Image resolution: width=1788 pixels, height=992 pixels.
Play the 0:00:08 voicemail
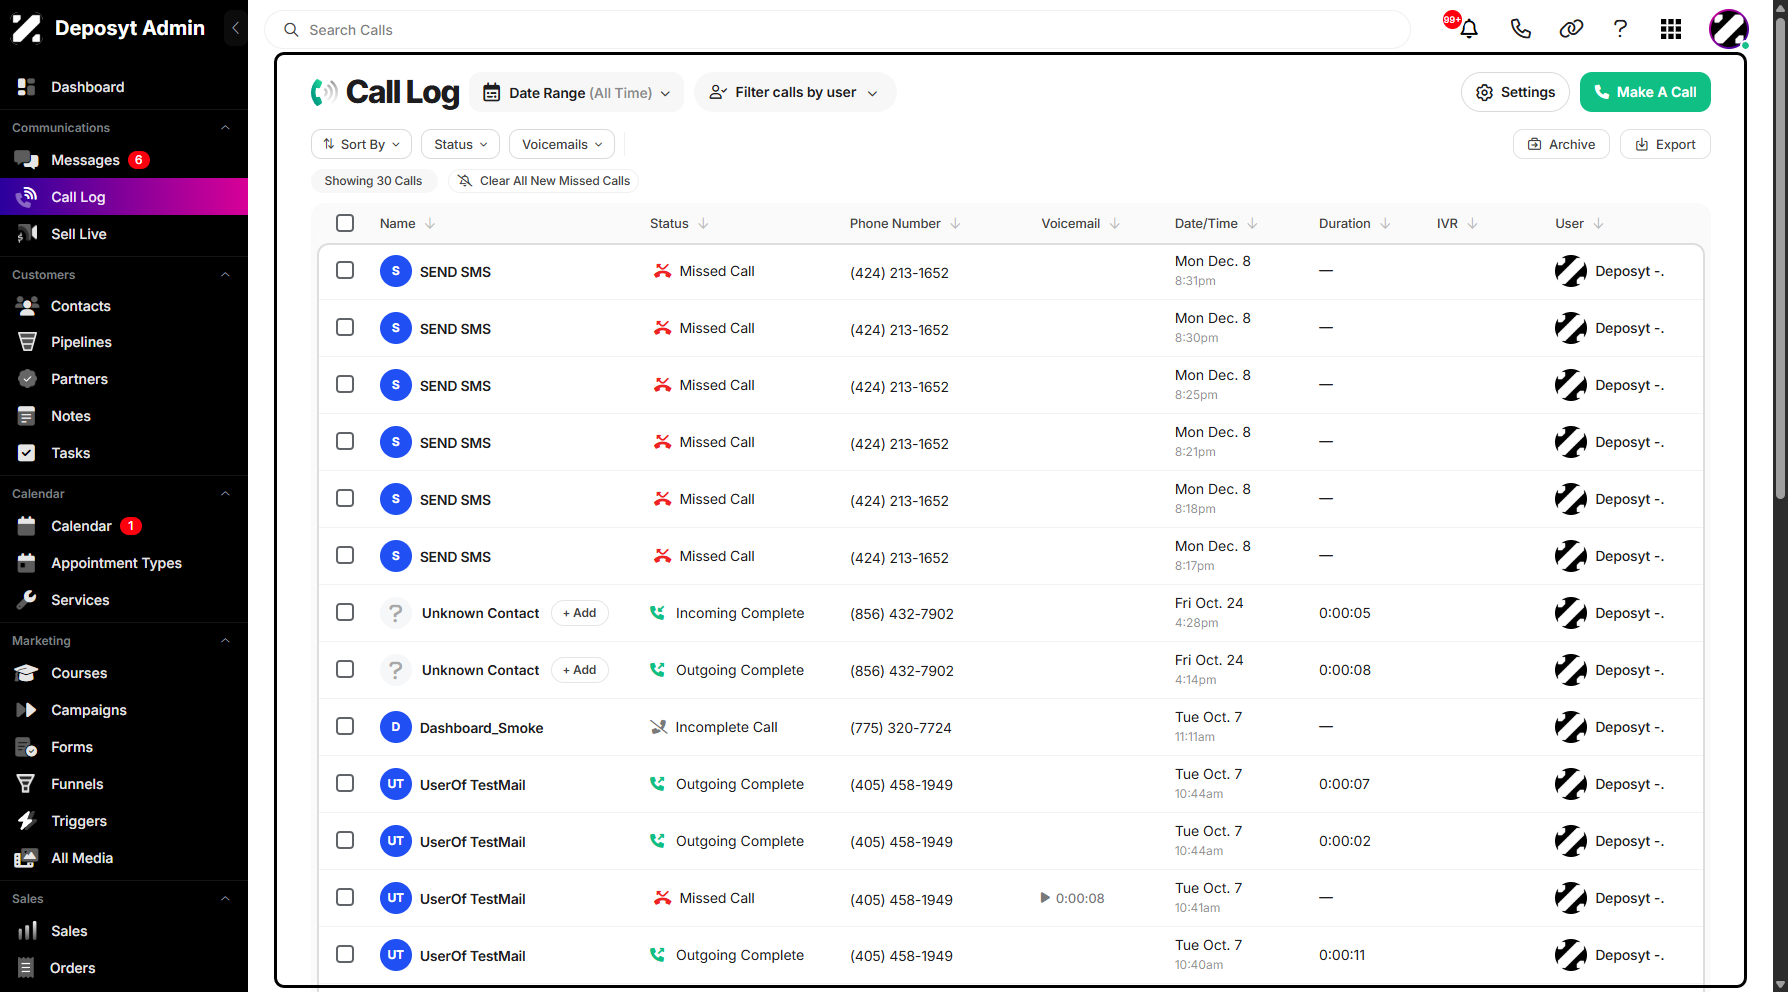[1045, 898]
